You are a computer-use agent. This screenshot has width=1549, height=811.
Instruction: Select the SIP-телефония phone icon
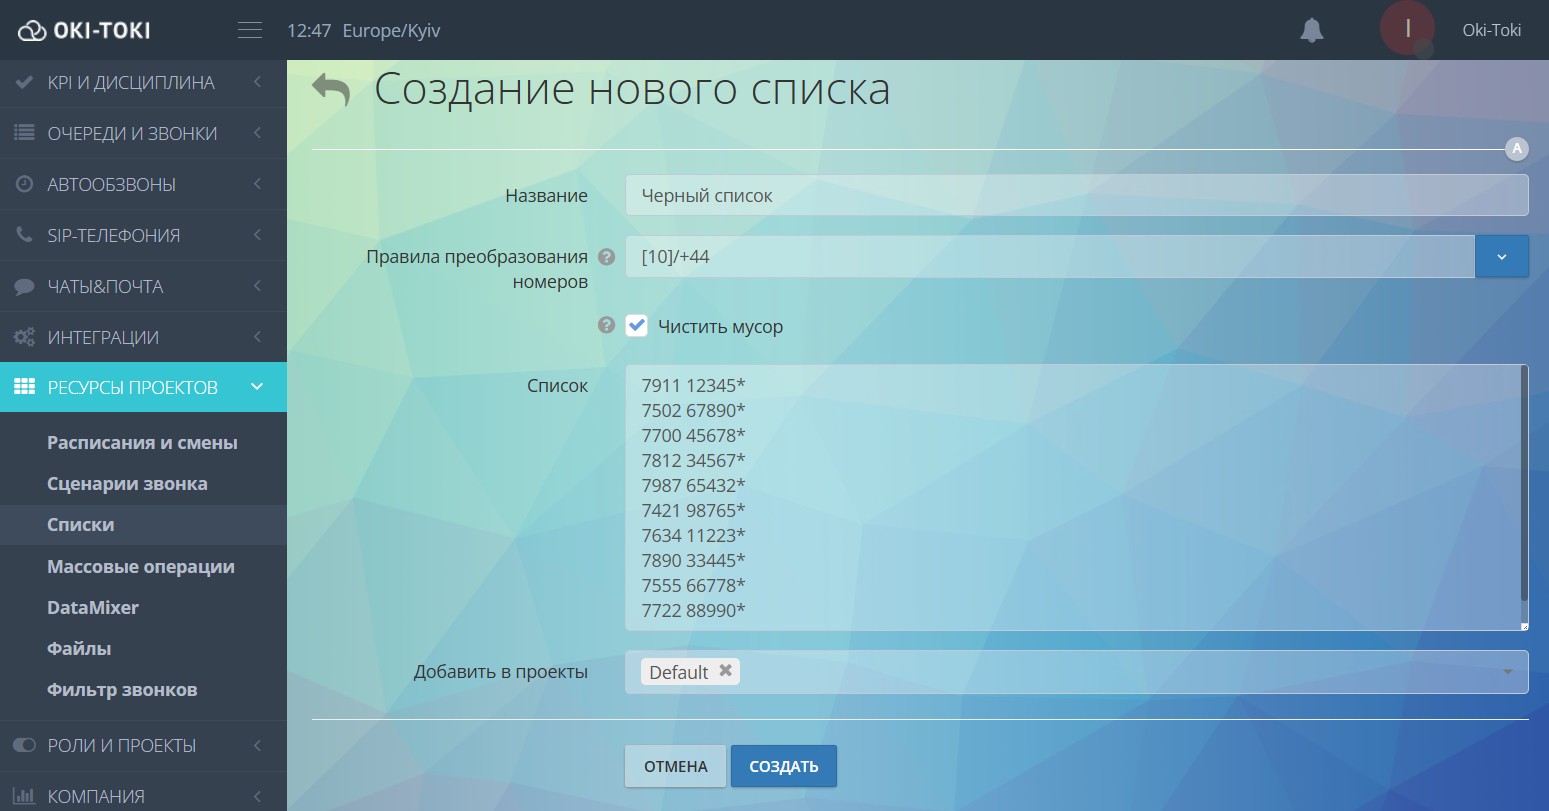click(x=24, y=235)
